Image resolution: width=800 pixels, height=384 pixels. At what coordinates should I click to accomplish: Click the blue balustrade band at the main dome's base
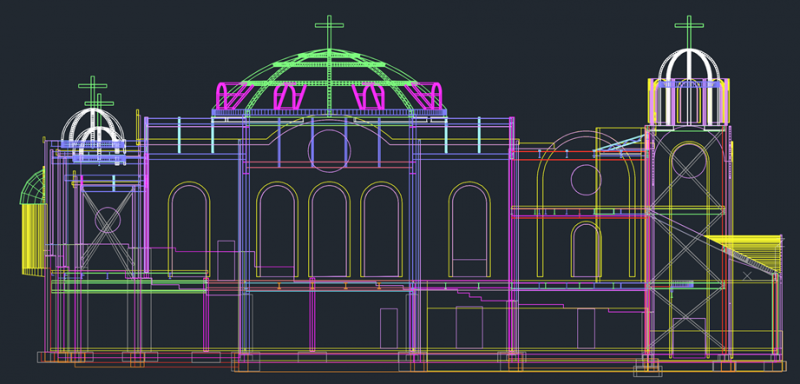(x=329, y=112)
